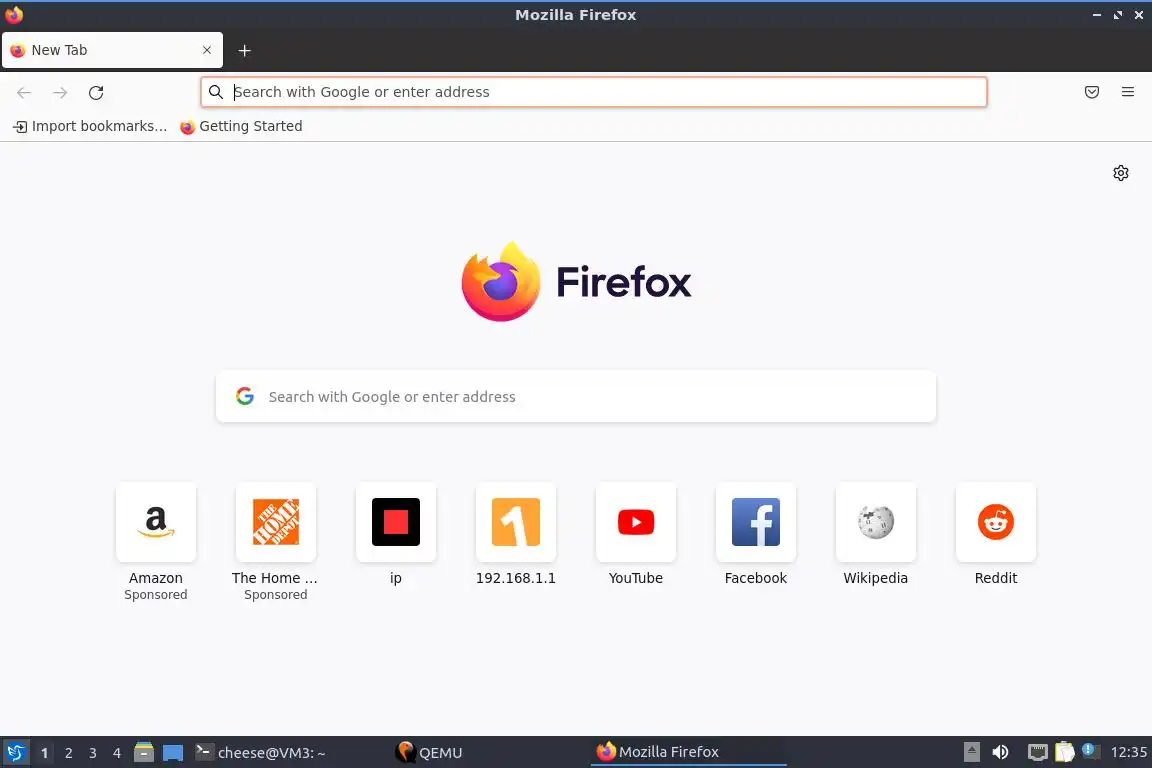Switch to workspace 4
This screenshot has width=1152, height=768.
(117, 753)
